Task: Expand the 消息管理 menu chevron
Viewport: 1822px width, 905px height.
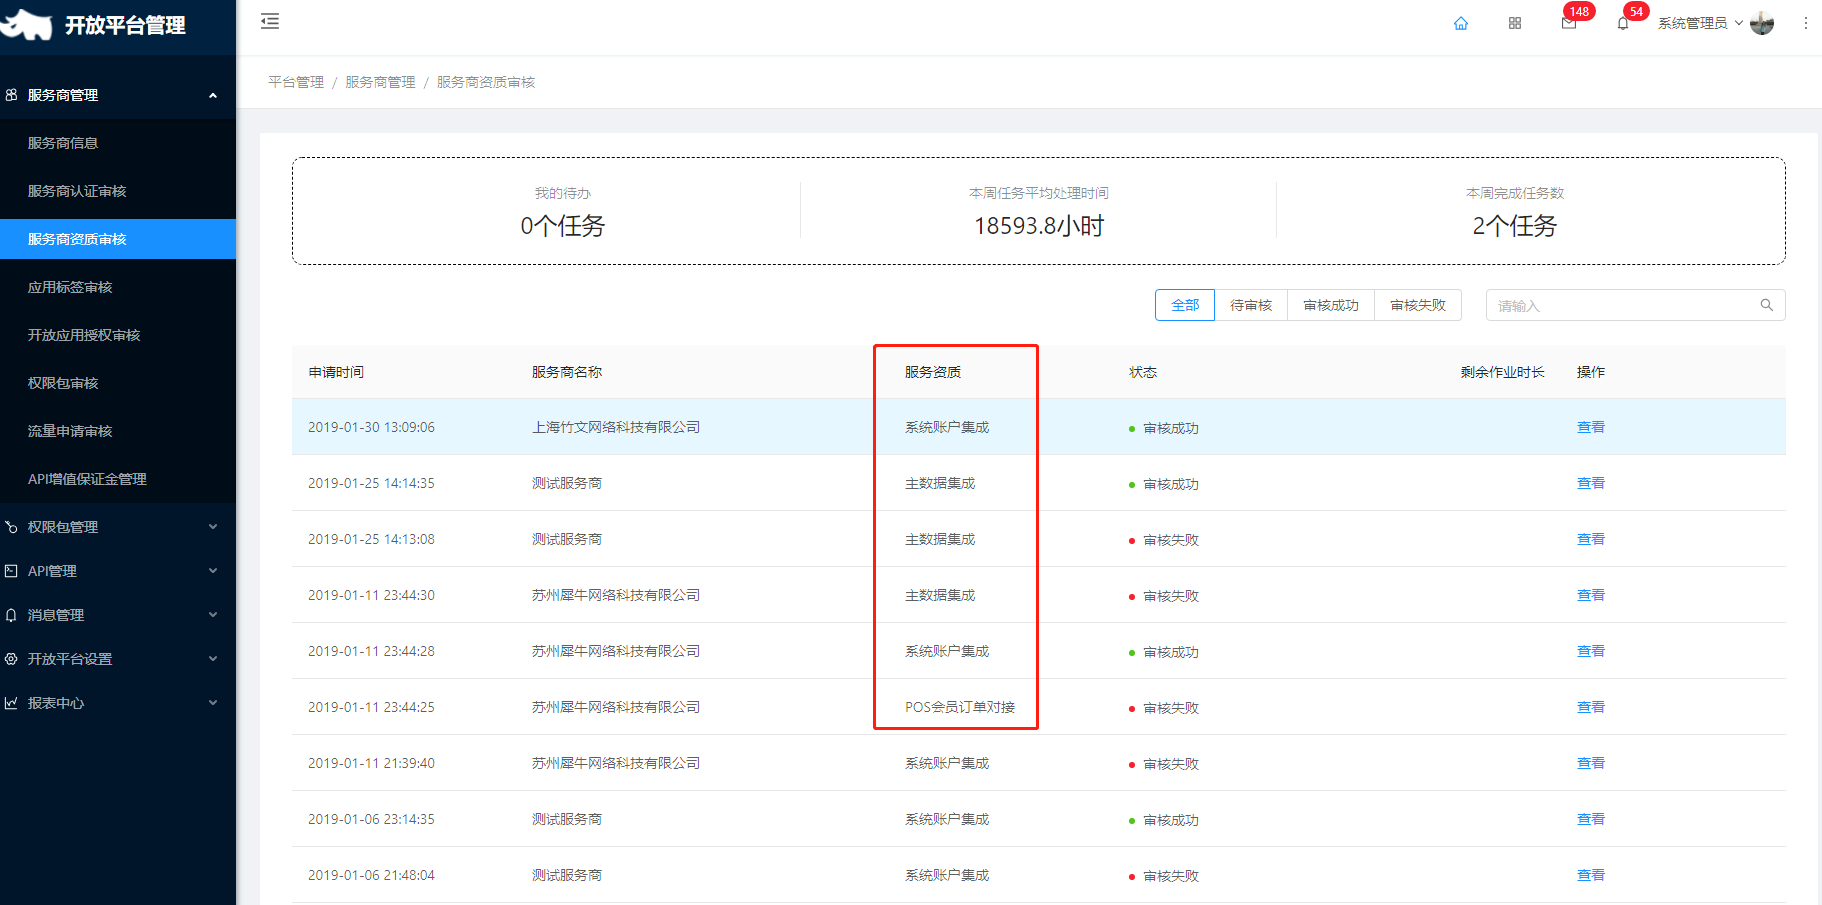Action: (213, 615)
